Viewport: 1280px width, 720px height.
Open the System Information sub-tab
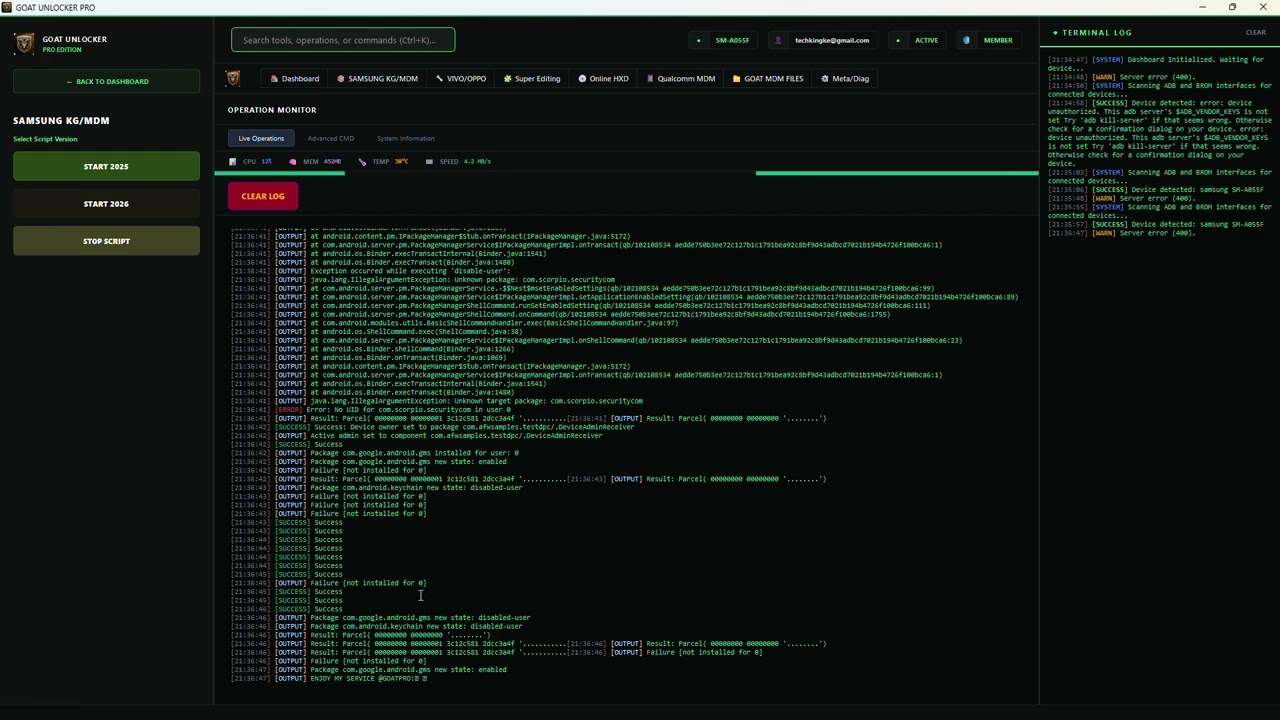click(x=406, y=138)
